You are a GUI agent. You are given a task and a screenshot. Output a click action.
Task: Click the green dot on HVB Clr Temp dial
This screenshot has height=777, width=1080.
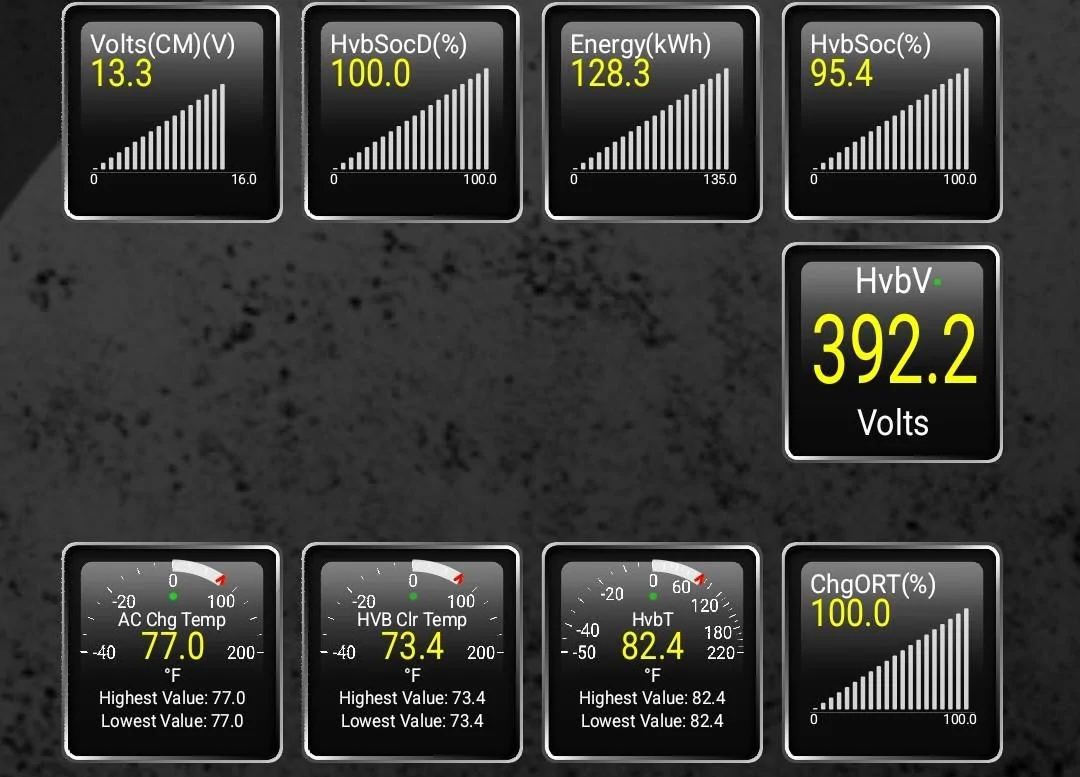click(x=413, y=596)
